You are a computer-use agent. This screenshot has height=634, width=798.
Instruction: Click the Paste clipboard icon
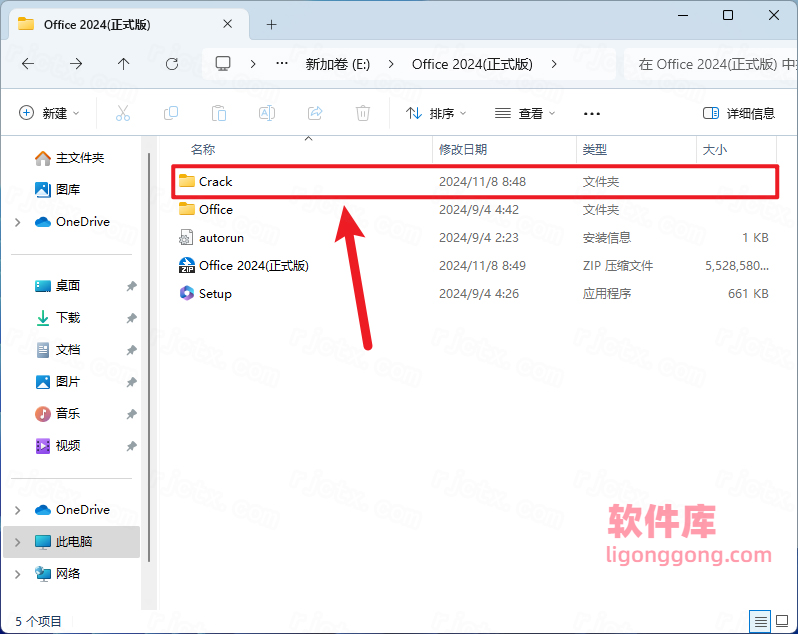[x=219, y=113]
